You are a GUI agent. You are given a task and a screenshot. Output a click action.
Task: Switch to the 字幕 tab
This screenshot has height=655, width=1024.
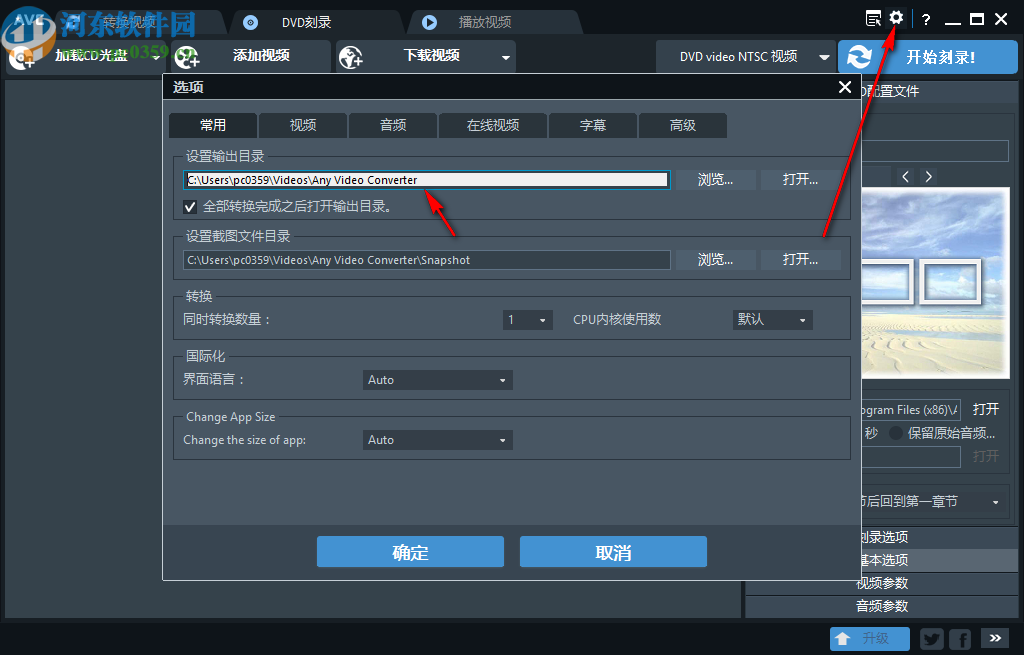592,125
